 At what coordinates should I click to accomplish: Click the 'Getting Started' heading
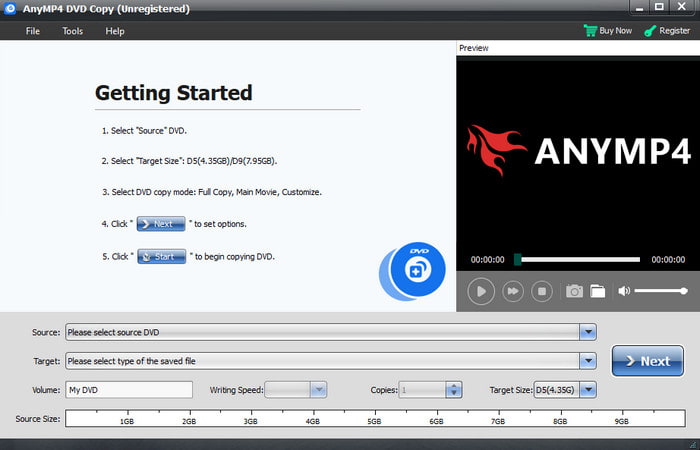tap(174, 93)
